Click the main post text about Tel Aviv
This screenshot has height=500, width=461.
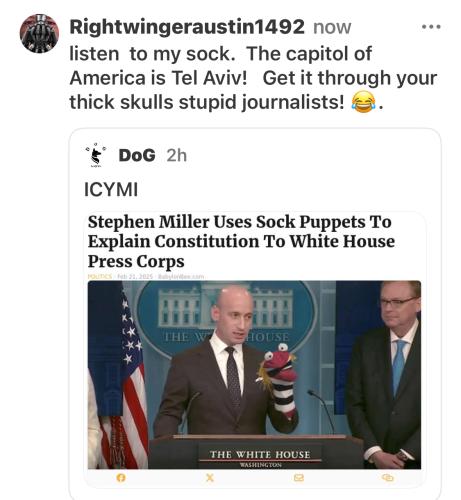253,78
